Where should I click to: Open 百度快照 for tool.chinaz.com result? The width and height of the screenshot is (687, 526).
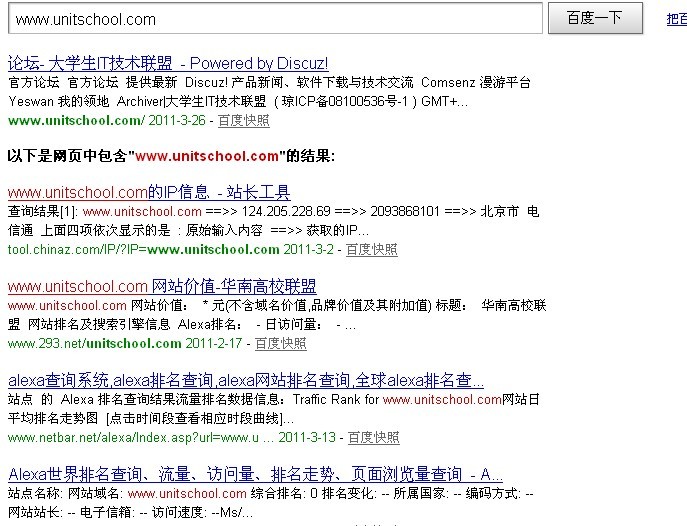pos(372,249)
